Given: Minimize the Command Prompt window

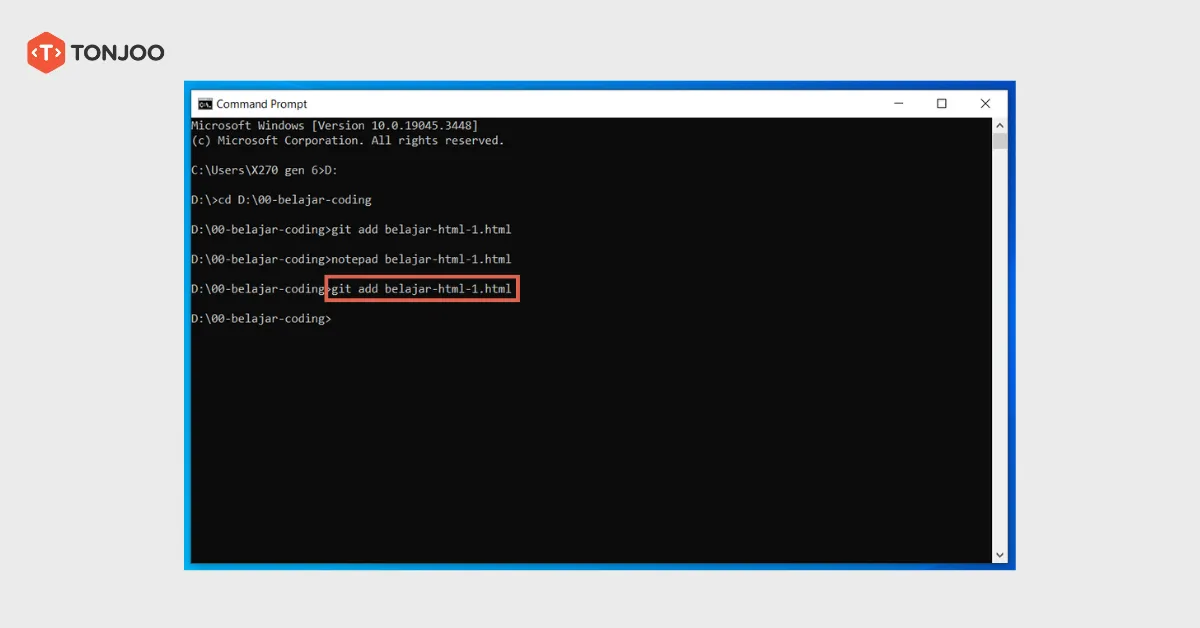Looking at the screenshot, I should (896, 104).
